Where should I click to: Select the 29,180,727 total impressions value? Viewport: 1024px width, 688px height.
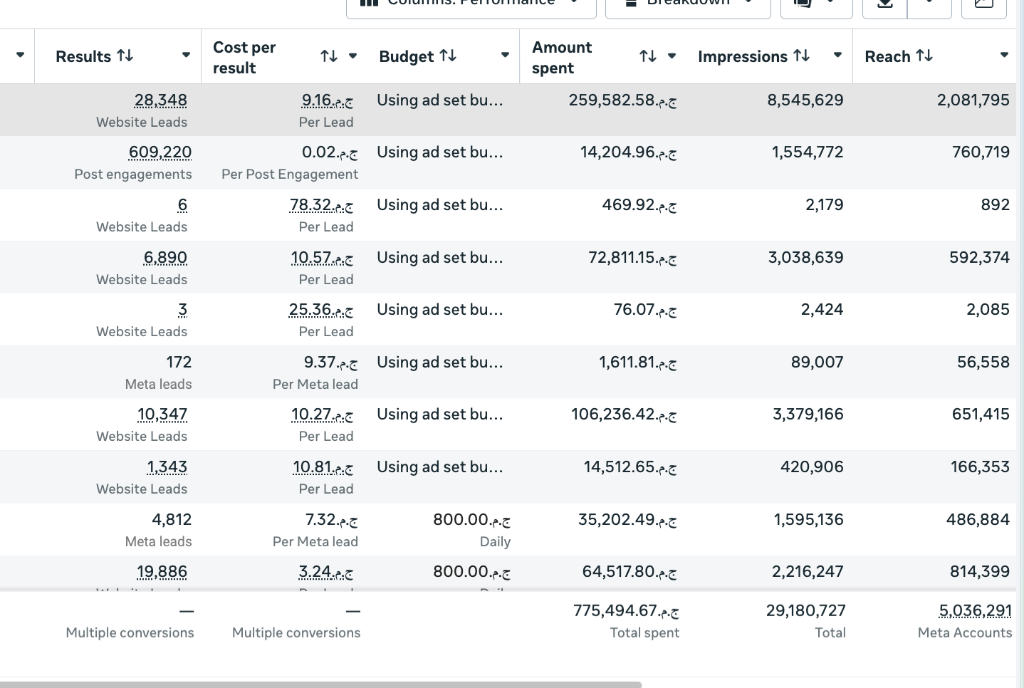click(x=806, y=611)
